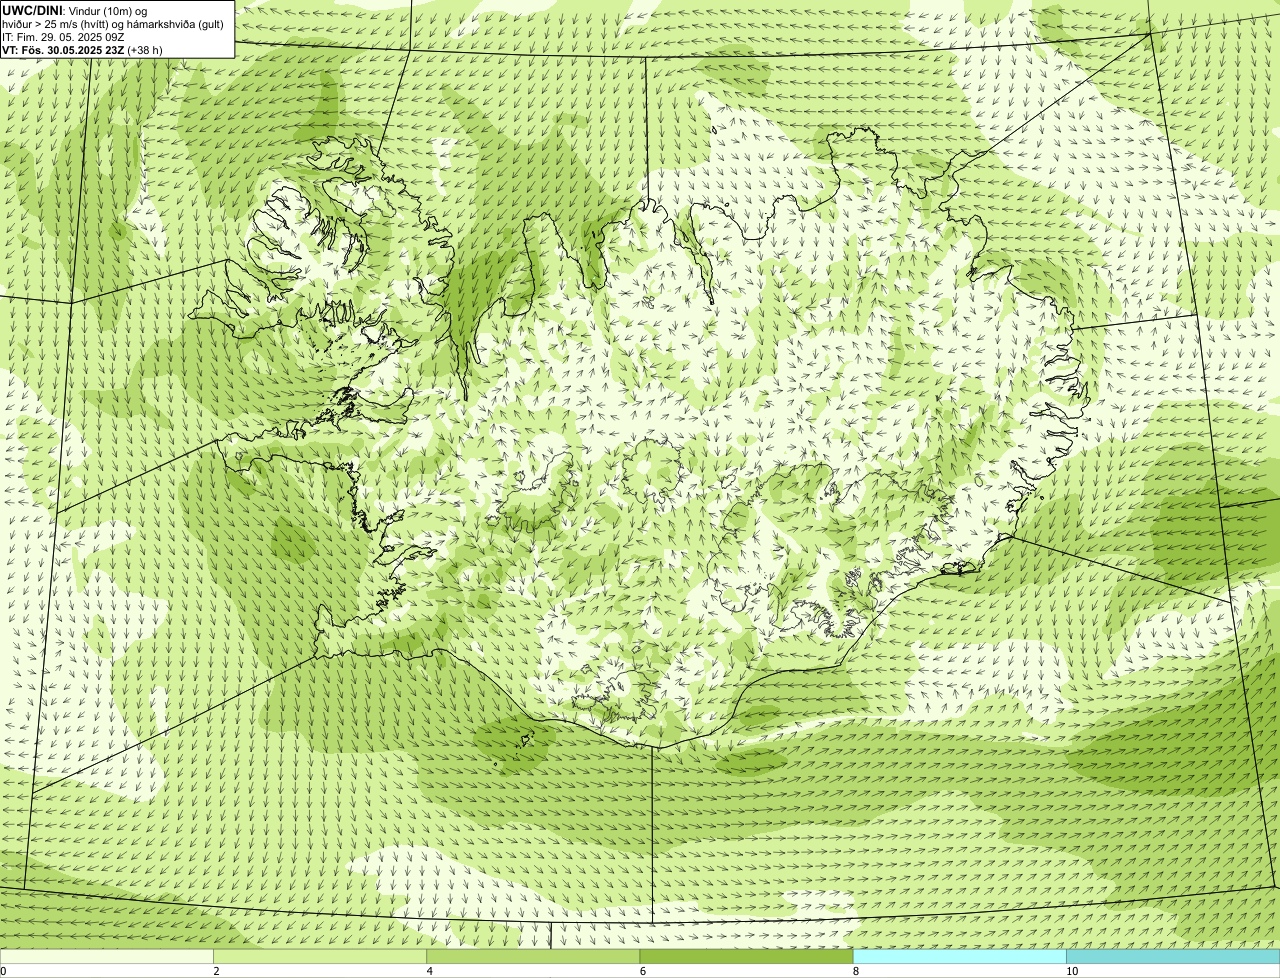Click the 'IT: Fim. 29. 05. 2025 09Z' line

[63, 36]
